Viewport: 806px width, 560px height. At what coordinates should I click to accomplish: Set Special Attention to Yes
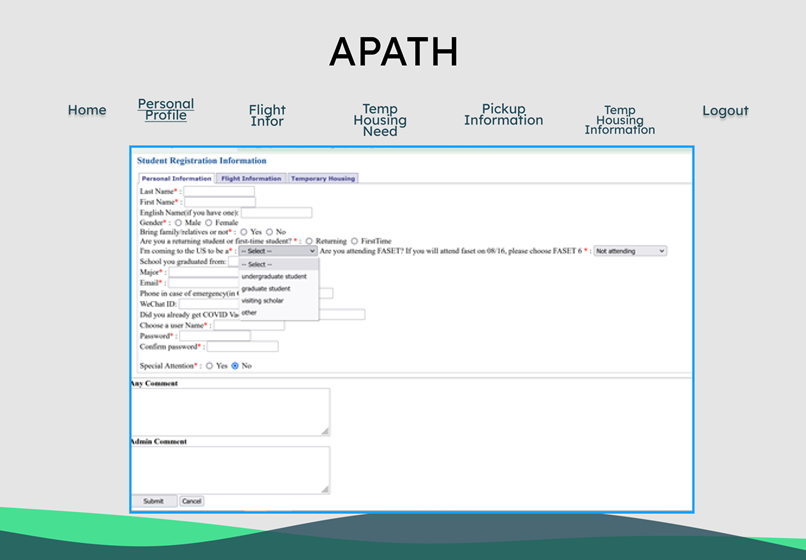click(x=209, y=366)
